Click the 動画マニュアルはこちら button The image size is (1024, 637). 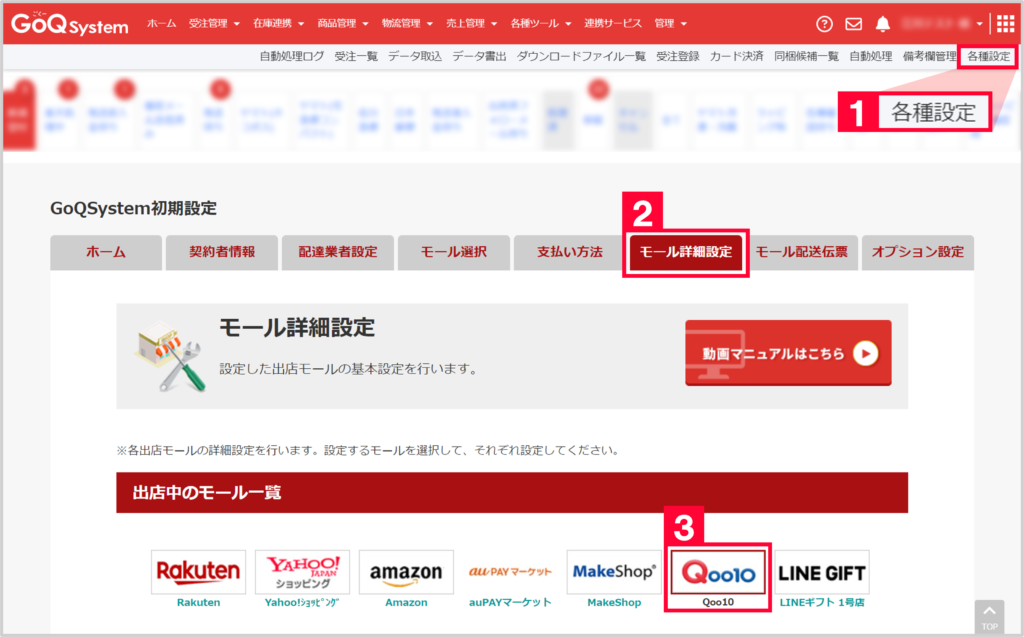(x=787, y=353)
